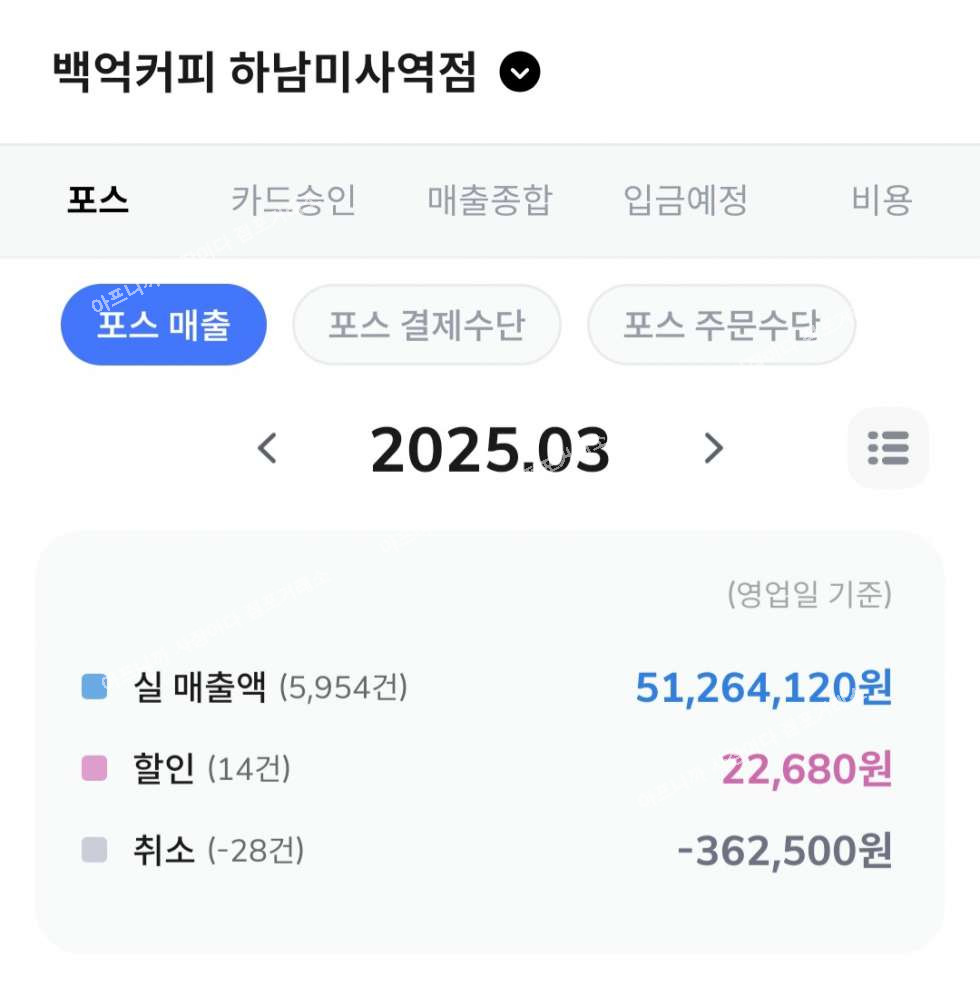Tap the 백억커피 하남미사역점 store title

tap(264, 72)
